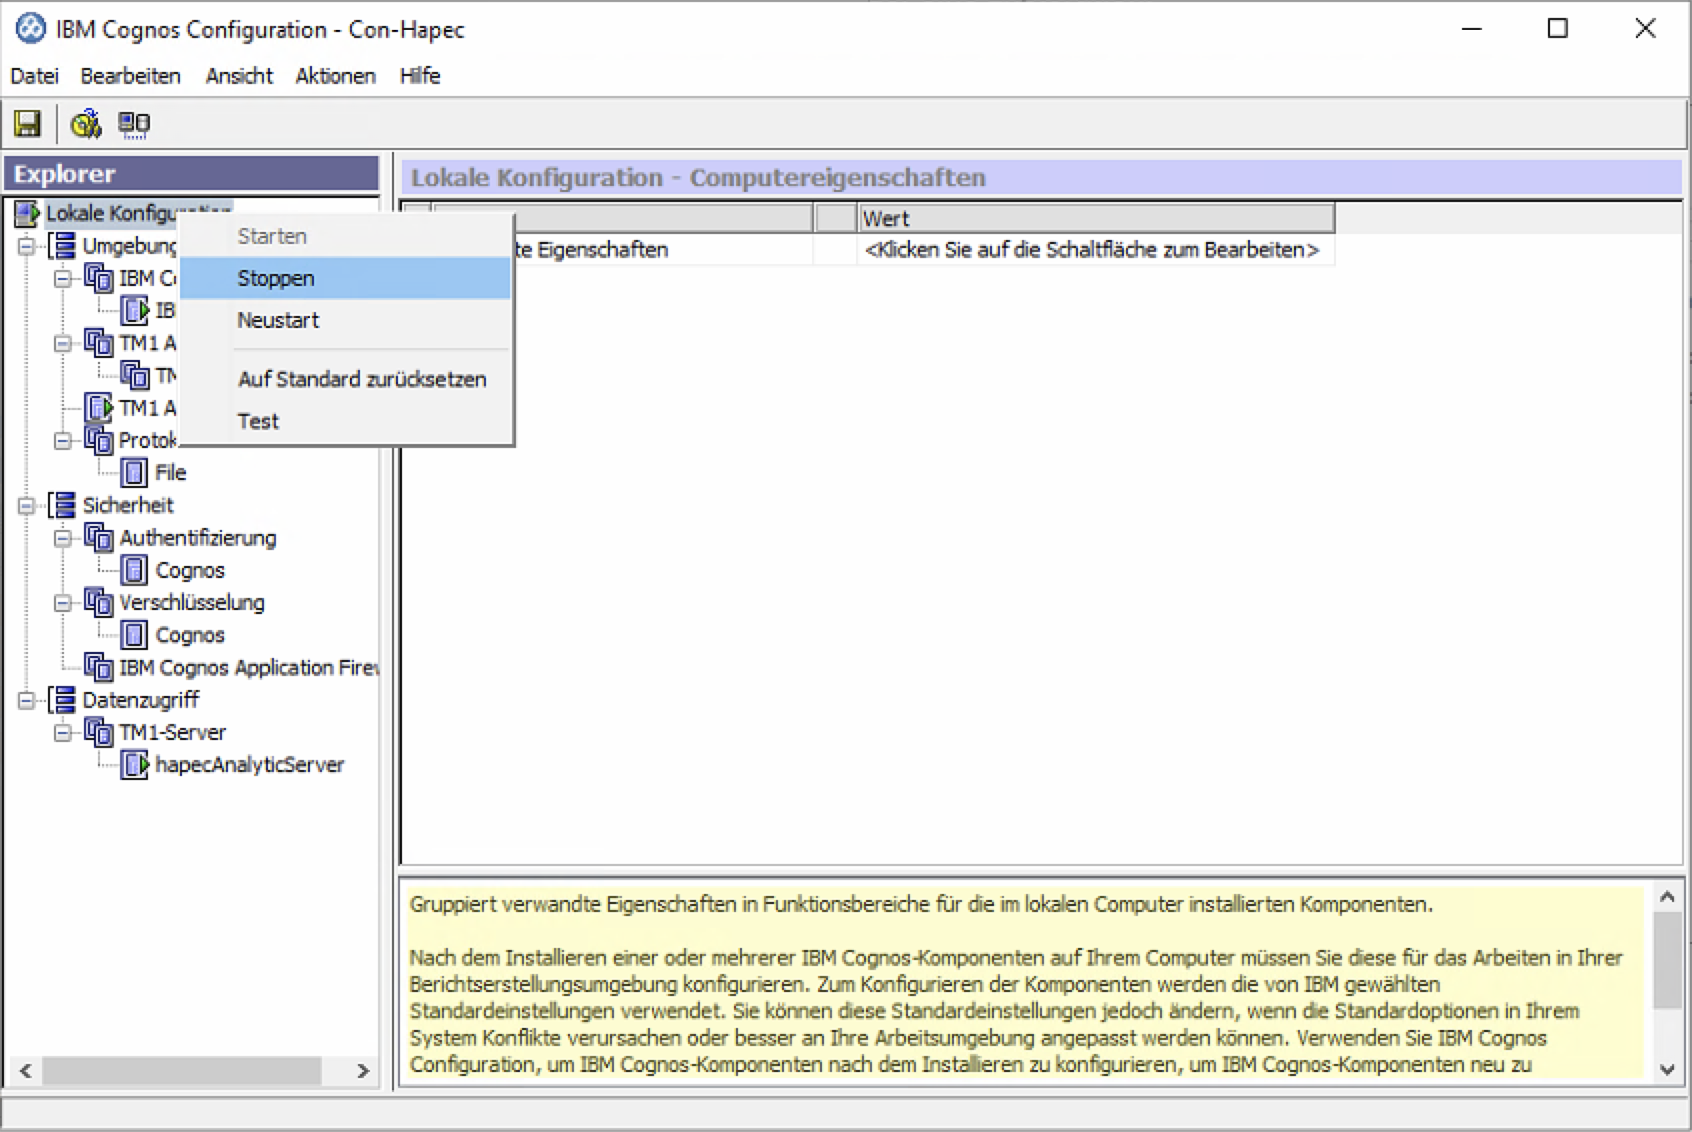Click the IBM Cognos Application Firewall icon
1692x1132 pixels.
pos(98,667)
